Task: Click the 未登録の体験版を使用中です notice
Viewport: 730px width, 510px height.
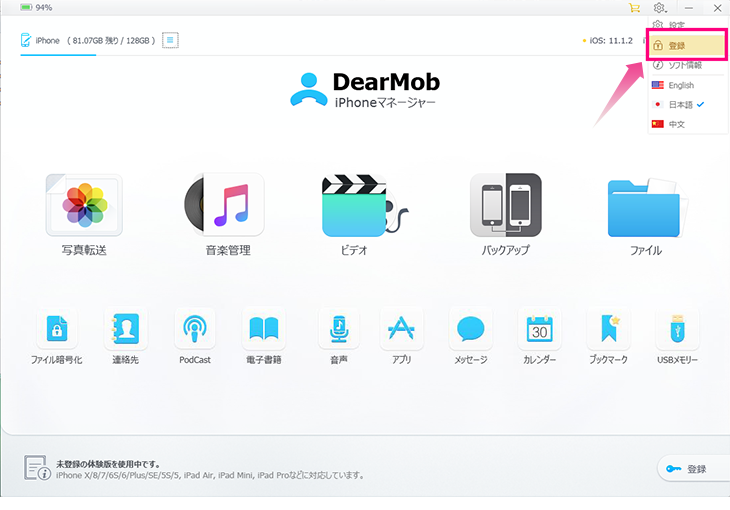Action: pos(108,464)
